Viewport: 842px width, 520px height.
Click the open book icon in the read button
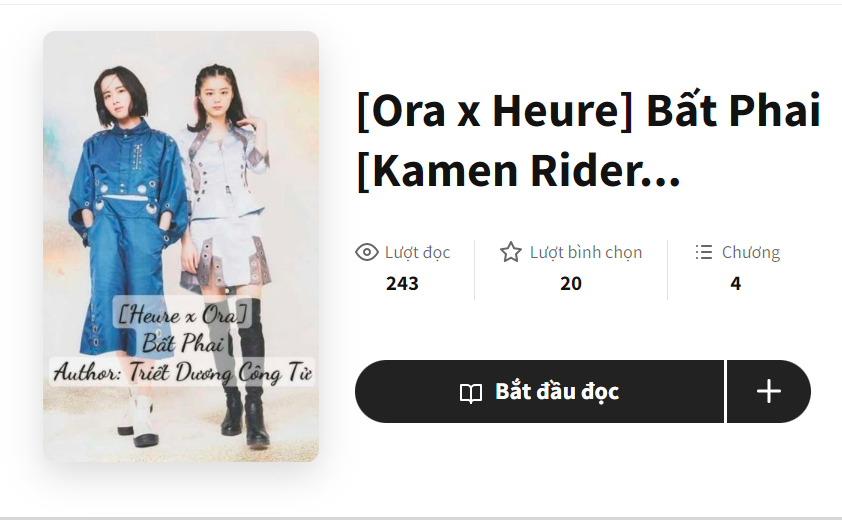pos(471,393)
